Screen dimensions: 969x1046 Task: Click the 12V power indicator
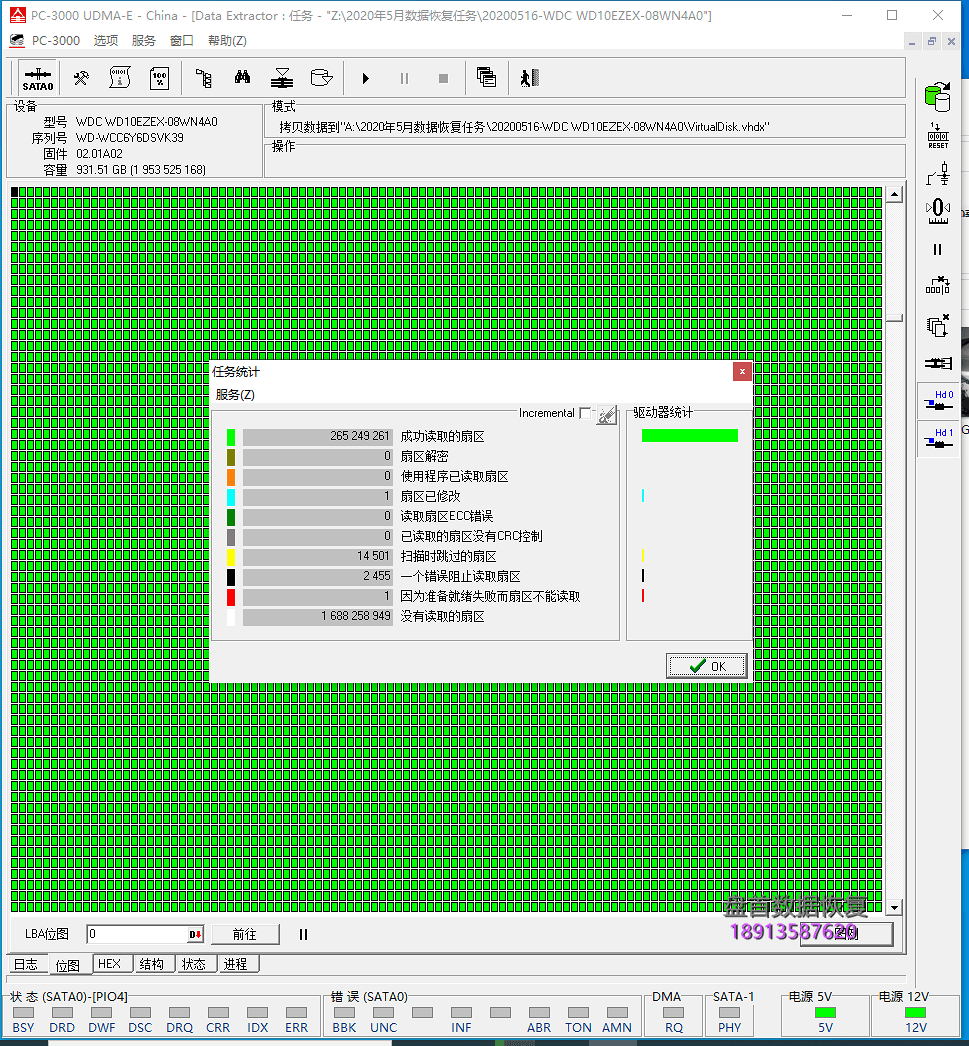pyautogui.click(x=916, y=1012)
